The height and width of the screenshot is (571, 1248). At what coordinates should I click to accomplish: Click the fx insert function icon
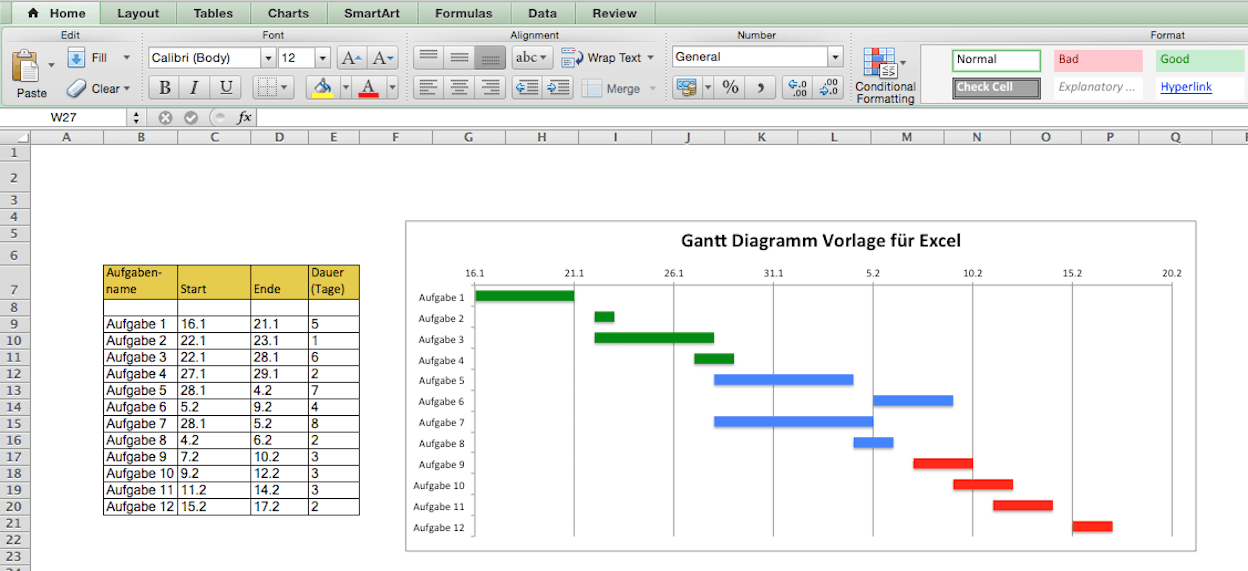click(244, 118)
